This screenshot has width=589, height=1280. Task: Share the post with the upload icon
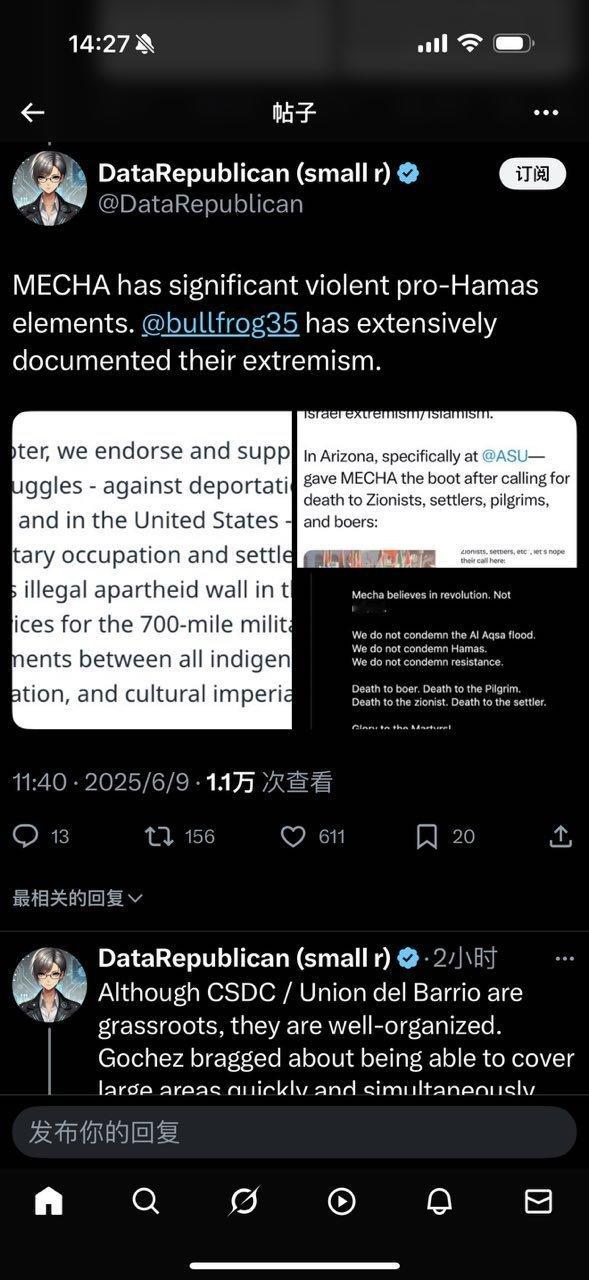[561, 836]
